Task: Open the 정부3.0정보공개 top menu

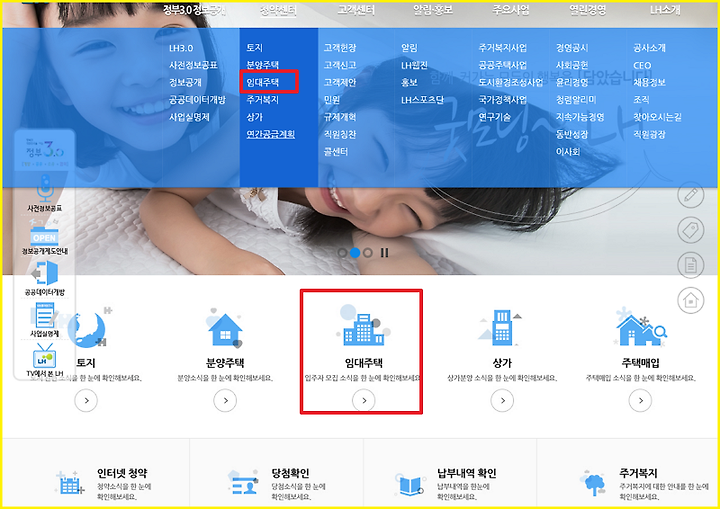Action: pyautogui.click(x=194, y=10)
